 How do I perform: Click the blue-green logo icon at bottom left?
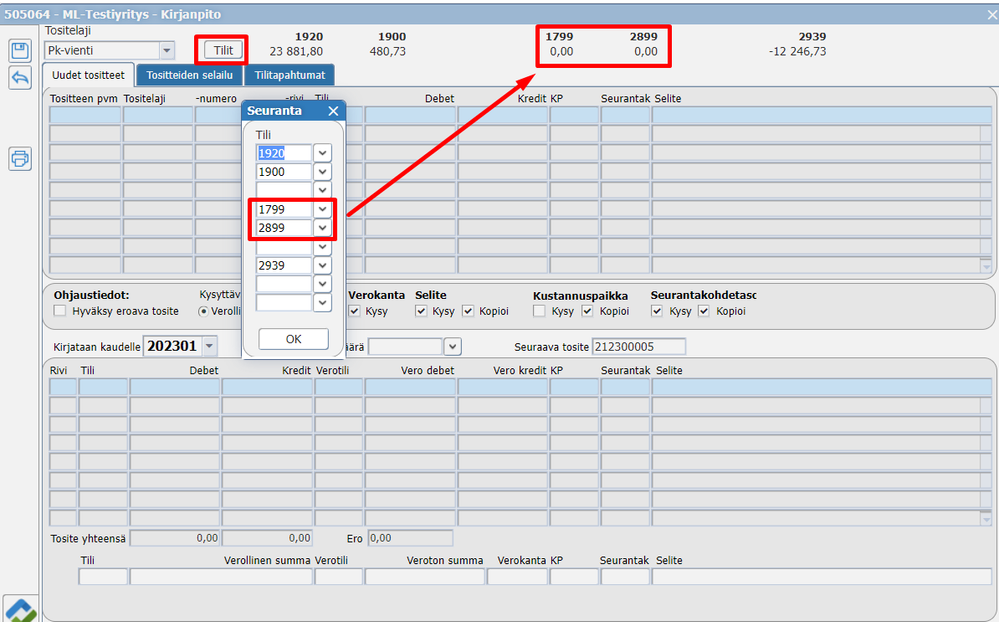coord(20,609)
